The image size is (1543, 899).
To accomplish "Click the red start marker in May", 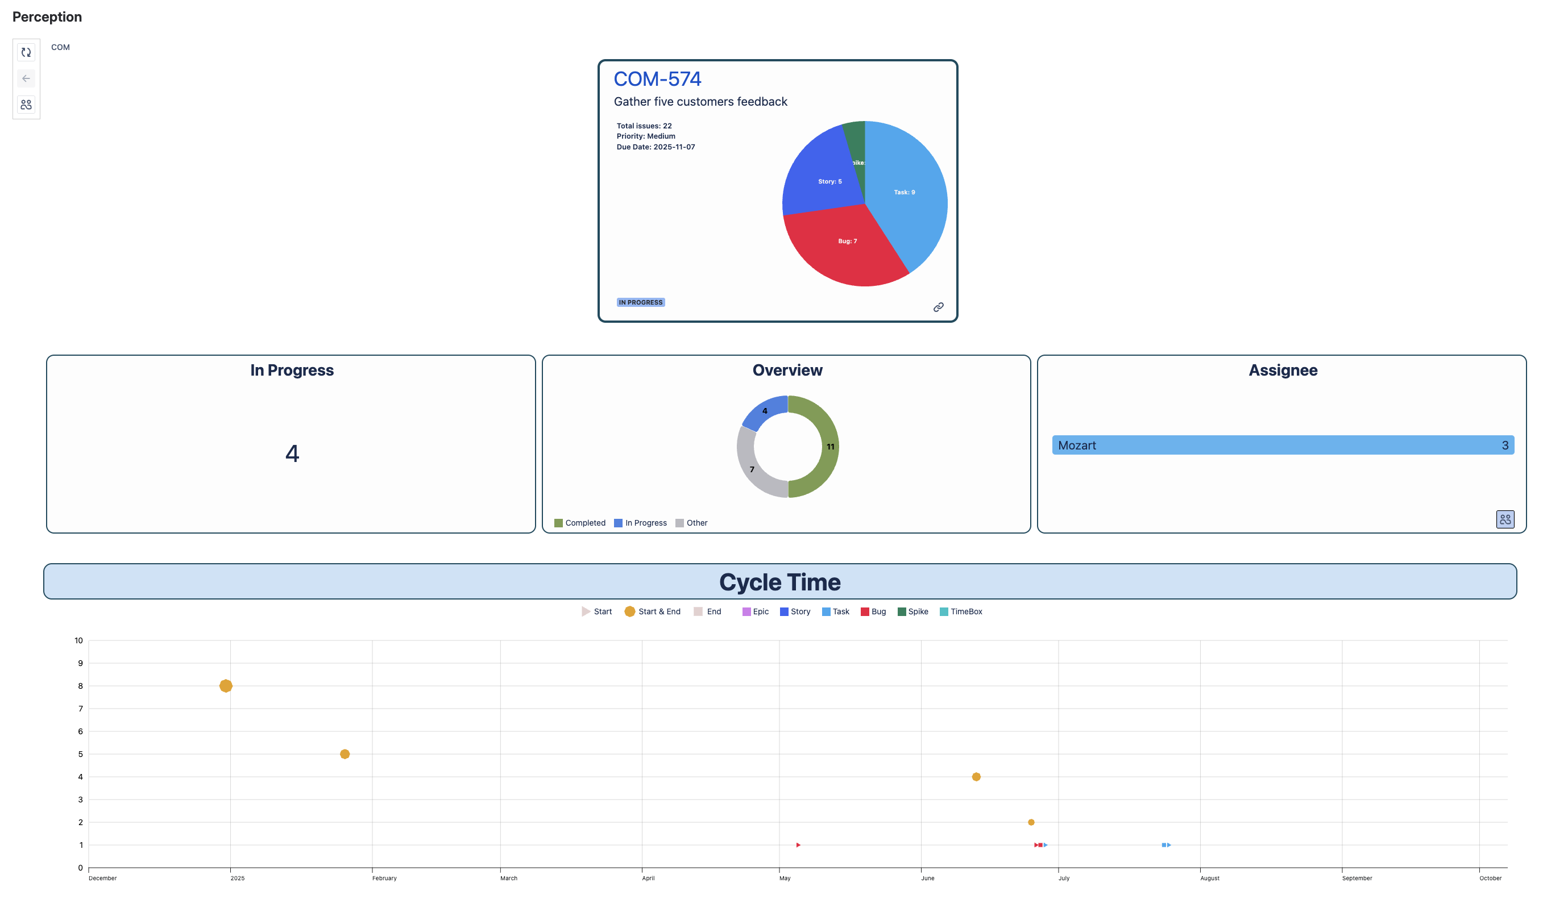I will tap(798, 845).
